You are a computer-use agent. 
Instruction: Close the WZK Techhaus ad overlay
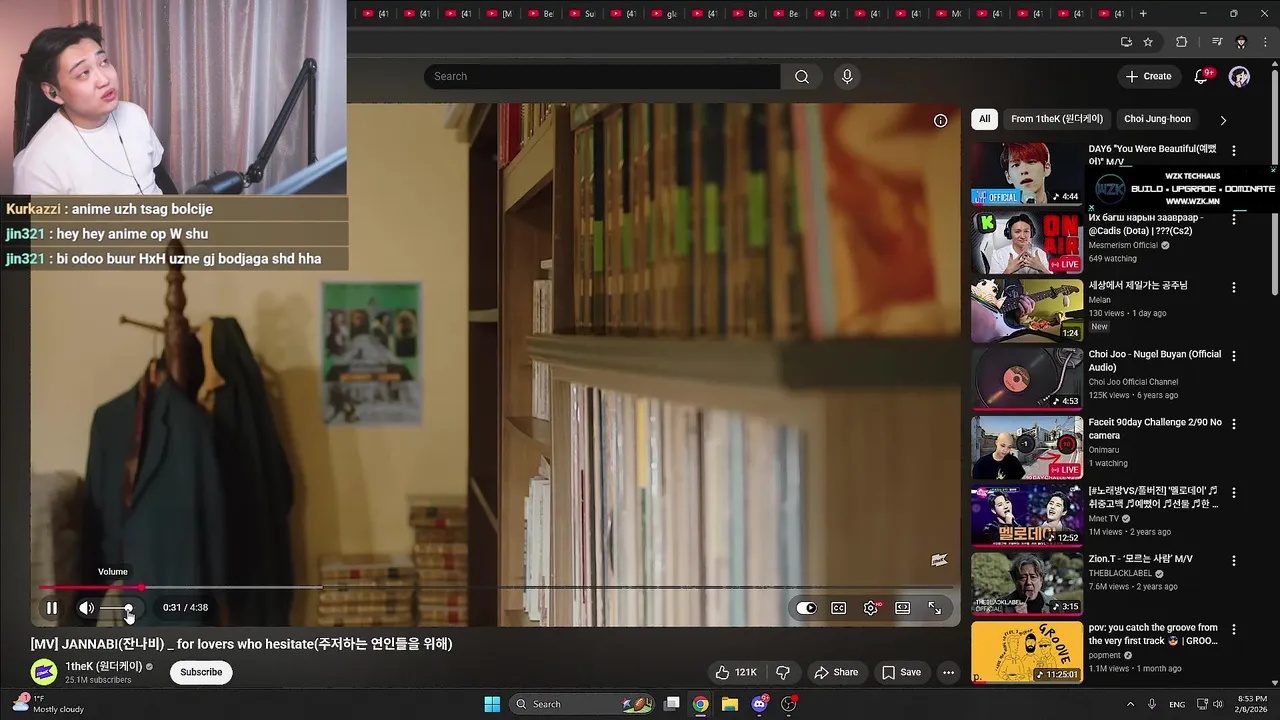(x=1273, y=170)
